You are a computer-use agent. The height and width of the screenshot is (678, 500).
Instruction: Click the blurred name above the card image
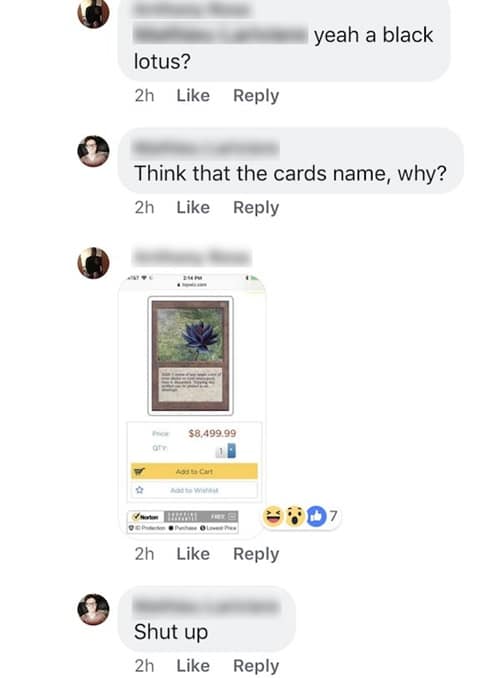point(192,257)
